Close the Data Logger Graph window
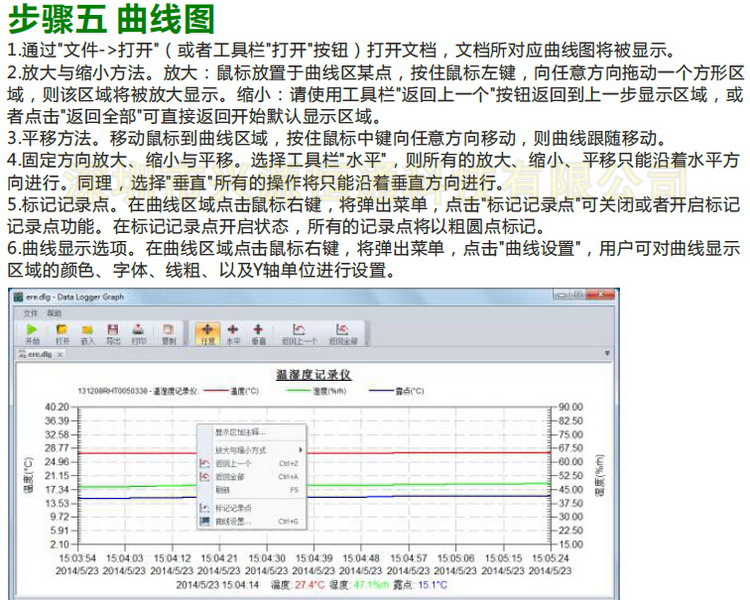Viewport: 750px width, 600px height. tap(601, 295)
